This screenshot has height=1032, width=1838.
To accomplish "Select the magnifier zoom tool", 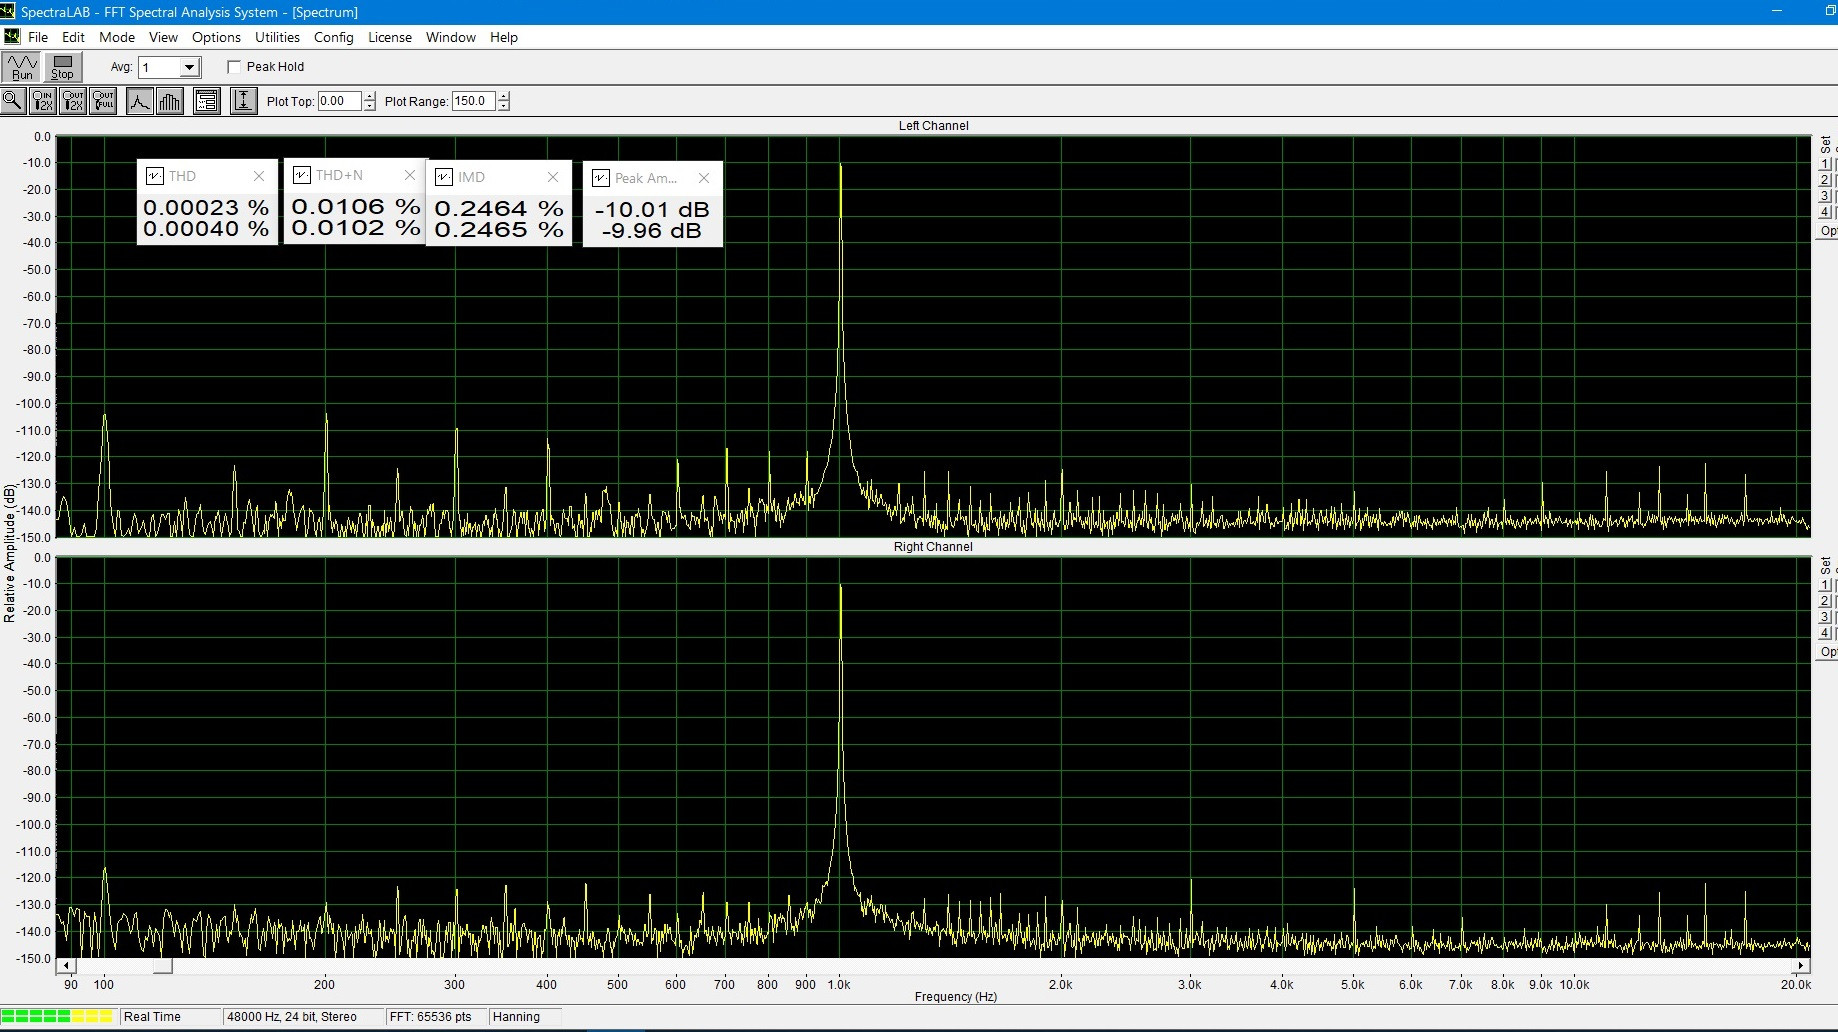I will [13, 101].
